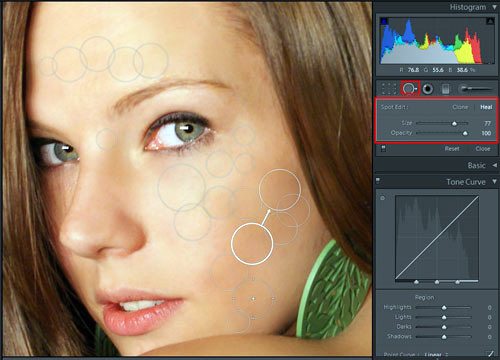Toggle highlight clipping indicator in histogram

tap(490, 21)
